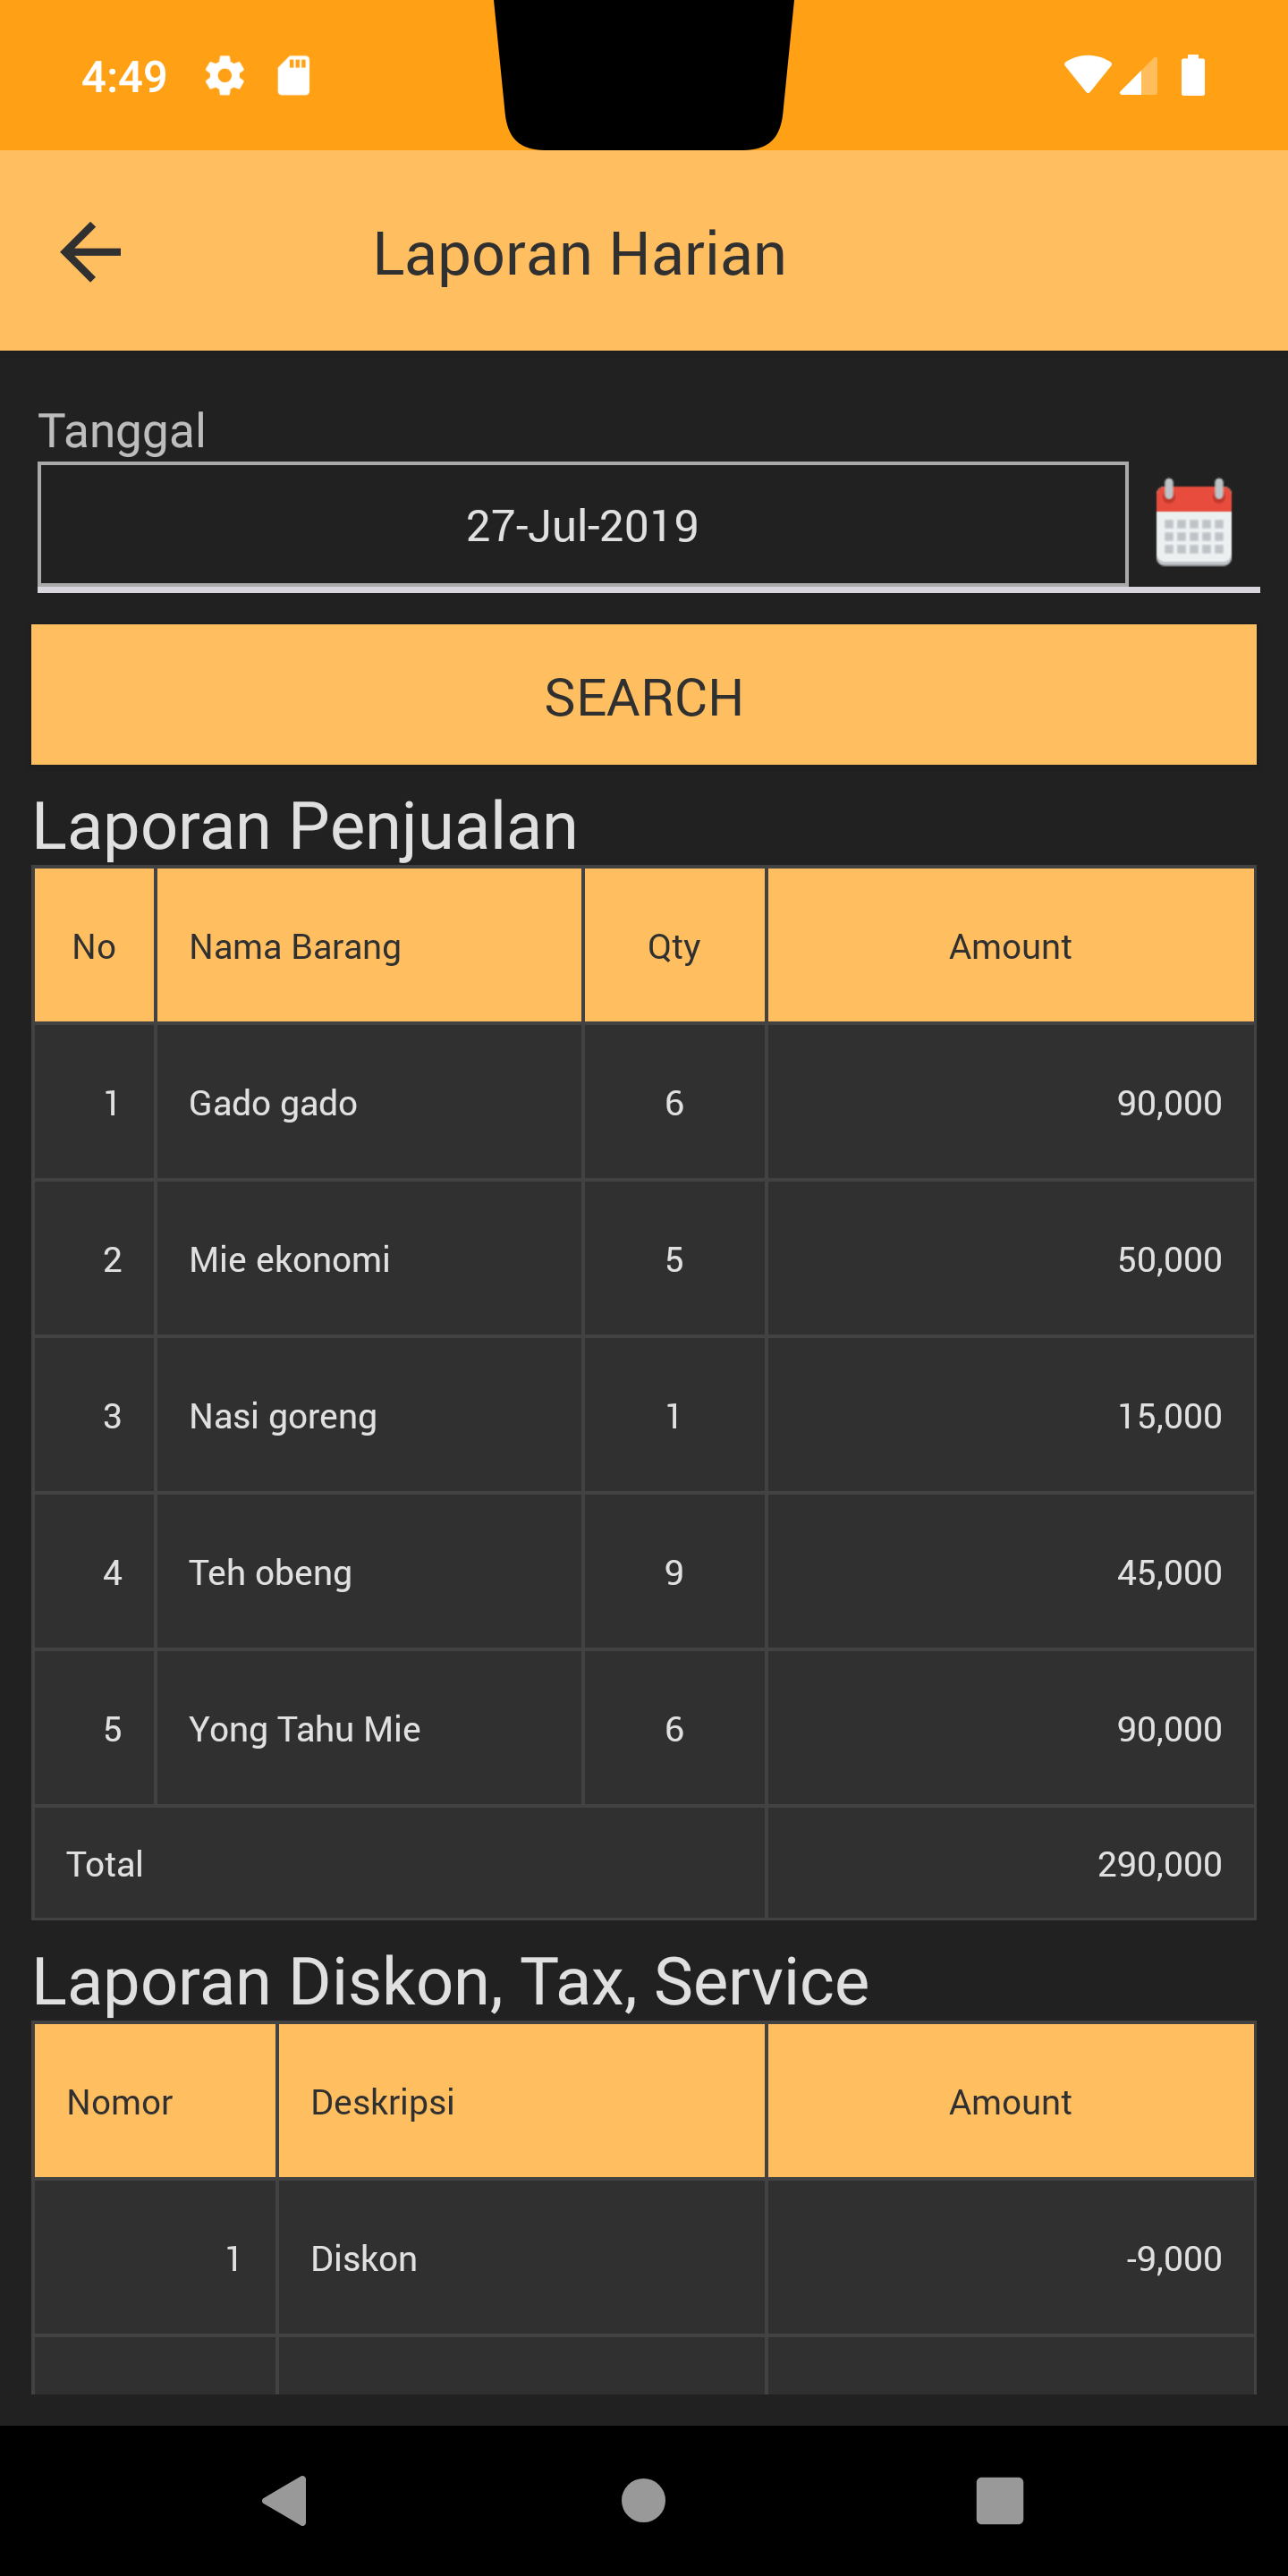Tap the back arrow in header
This screenshot has width=1288, height=2576.
coord(91,252)
